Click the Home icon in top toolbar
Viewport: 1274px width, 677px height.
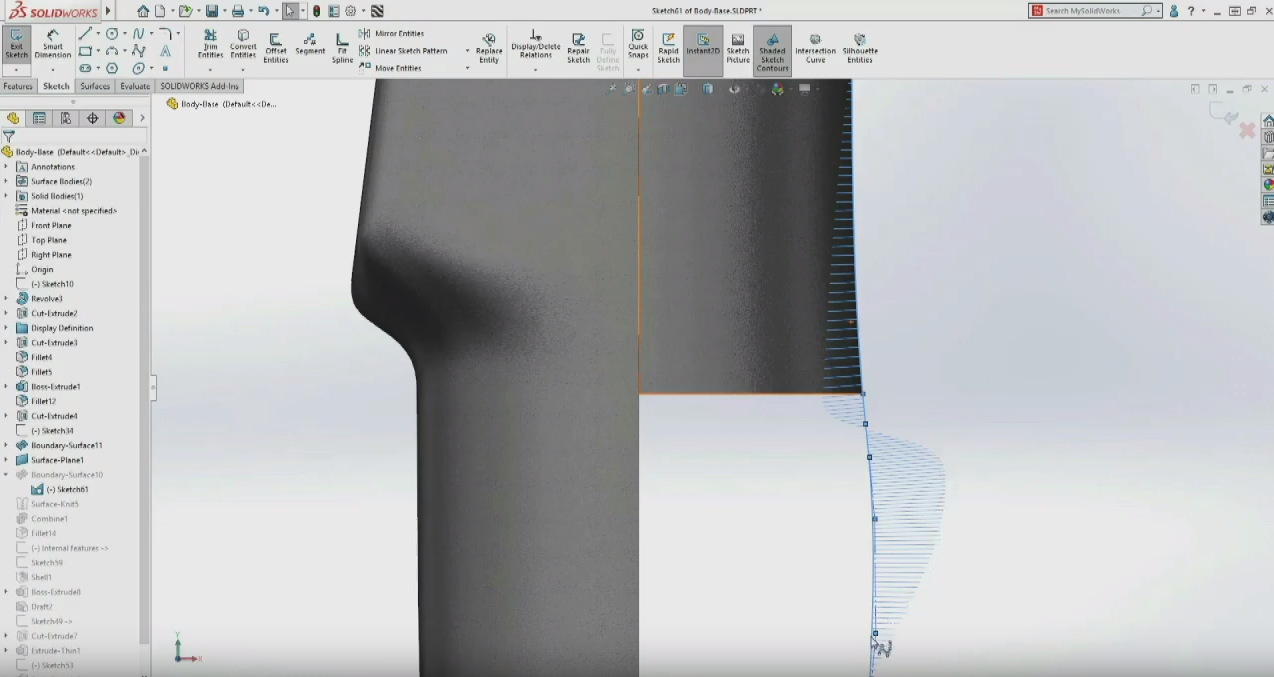pos(143,11)
